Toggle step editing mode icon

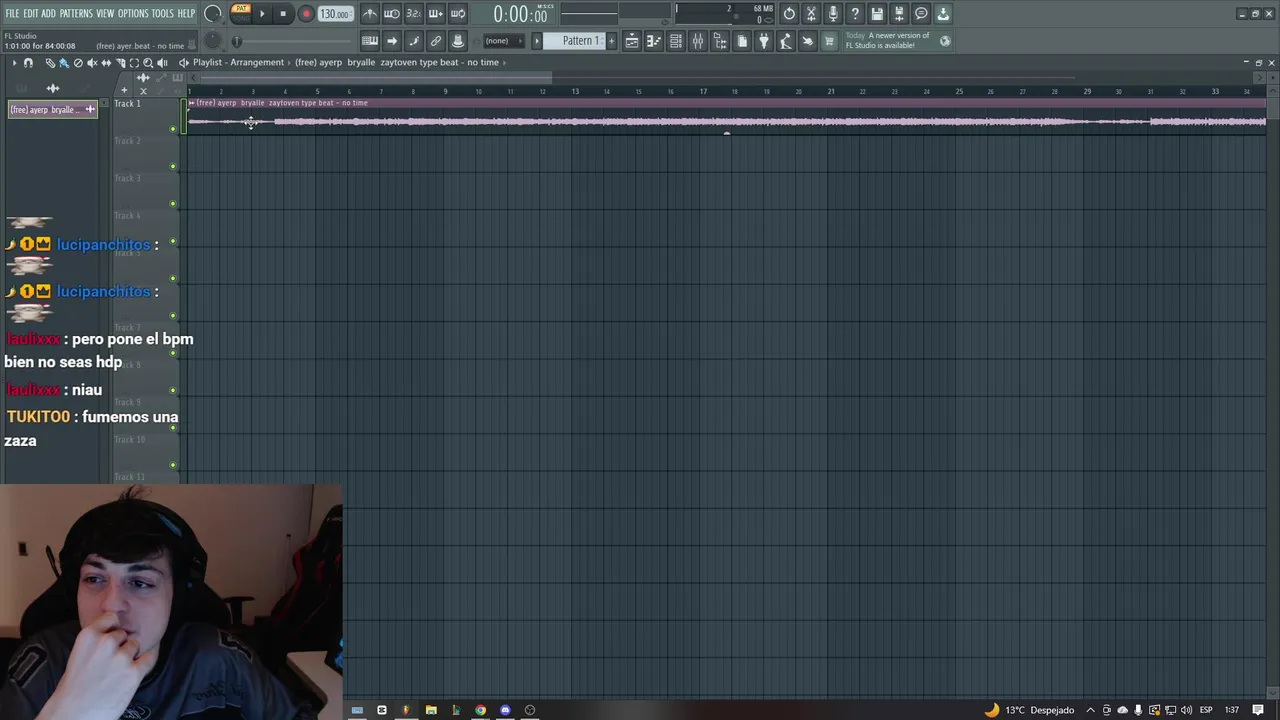(x=414, y=41)
